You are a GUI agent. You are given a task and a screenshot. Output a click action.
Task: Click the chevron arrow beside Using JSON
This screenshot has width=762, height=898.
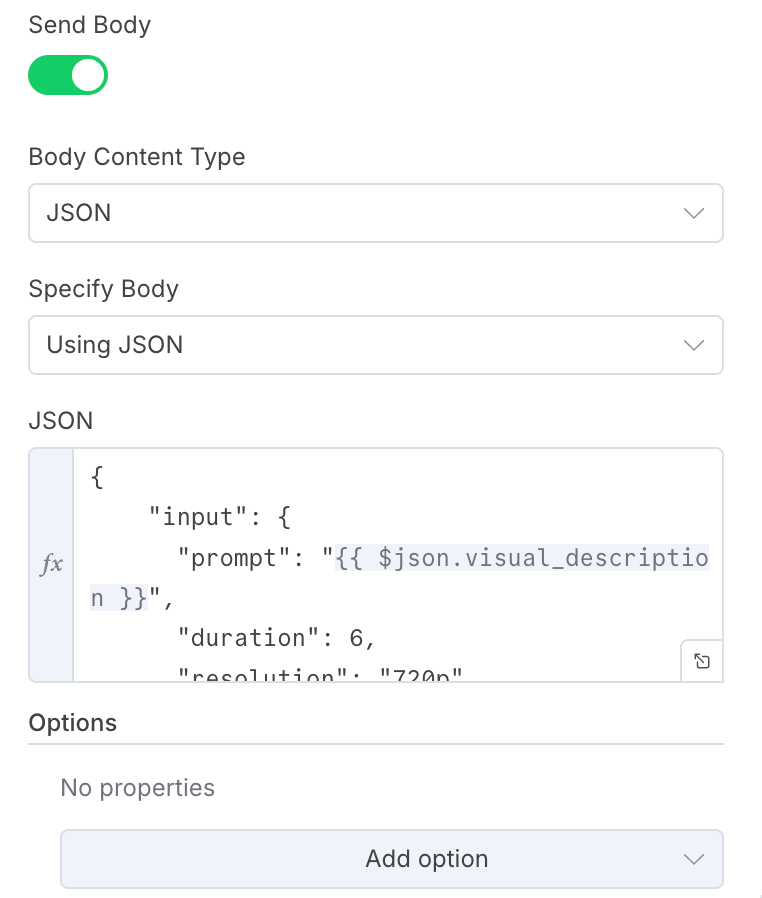pyautogui.click(x=693, y=345)
